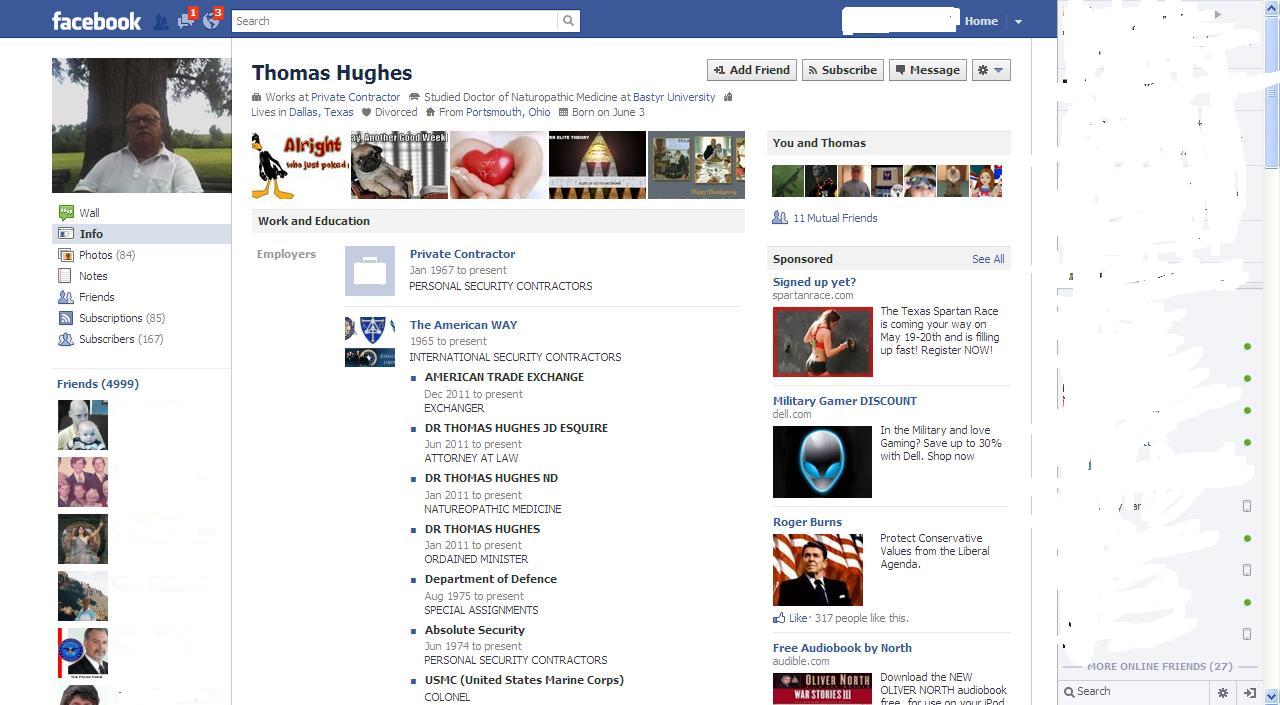Viewport: 1280px width, 705px height.
Task: Click The American WAY employer title
Action: pyautogui.click(x=463, y=325)
